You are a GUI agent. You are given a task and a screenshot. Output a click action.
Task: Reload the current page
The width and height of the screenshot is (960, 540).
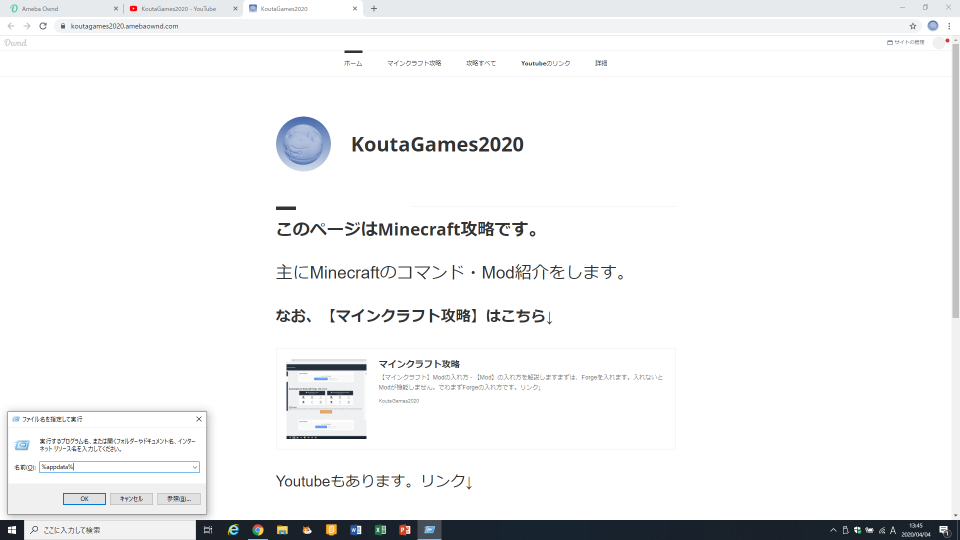[x=43, y=26]
